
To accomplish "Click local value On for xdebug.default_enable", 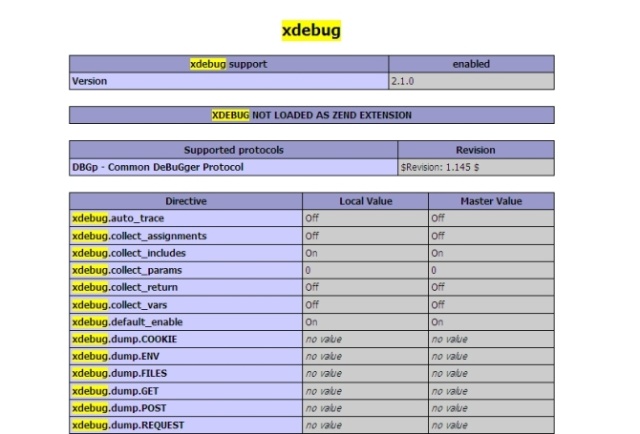I will click(x=366, y=322).
